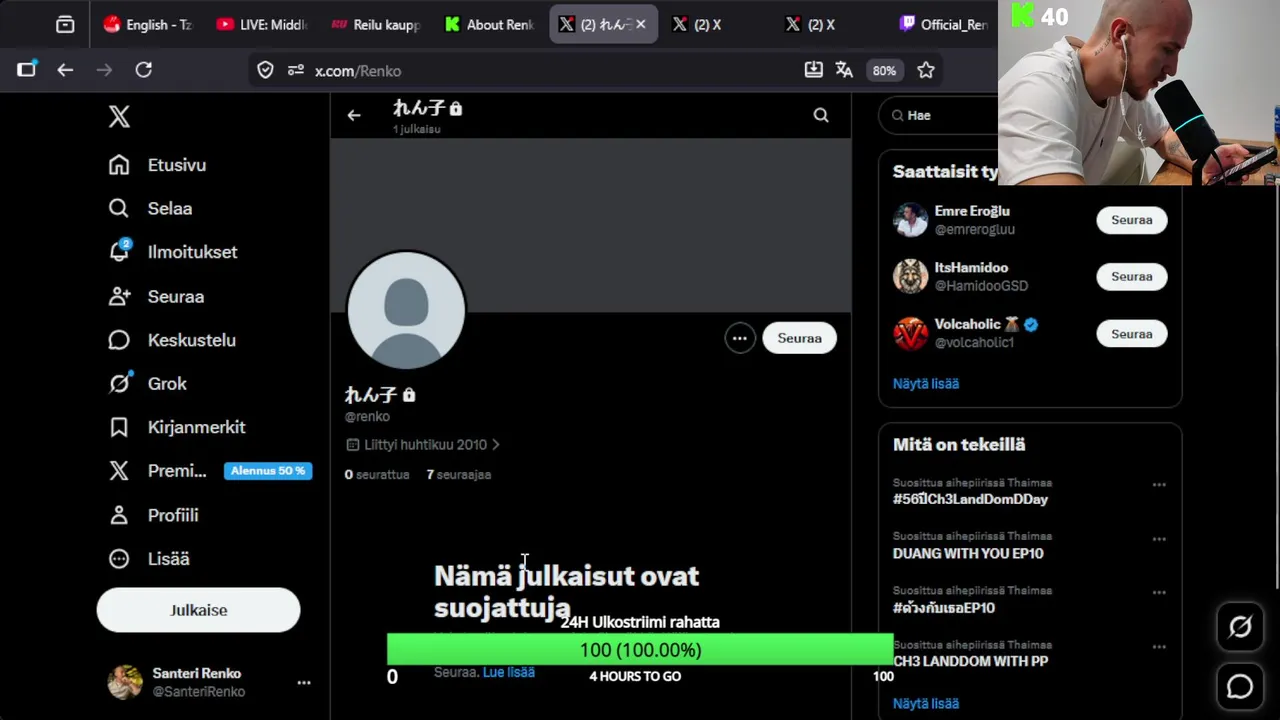Follow ItsHamidoo
The width and height of the screenshot is (1280, 720).
point(1132,277)
